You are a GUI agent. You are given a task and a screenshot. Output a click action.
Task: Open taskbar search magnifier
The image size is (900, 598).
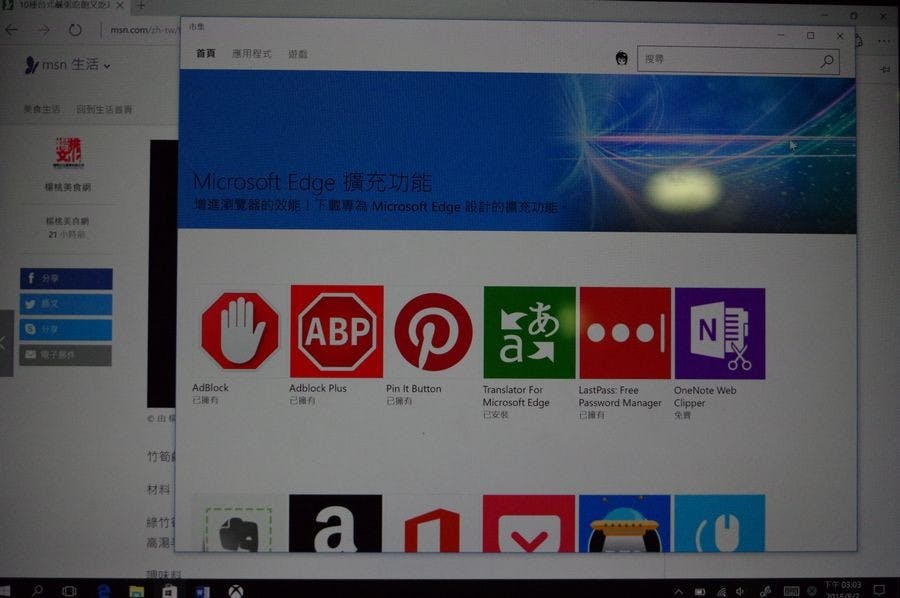pos(37,591)
